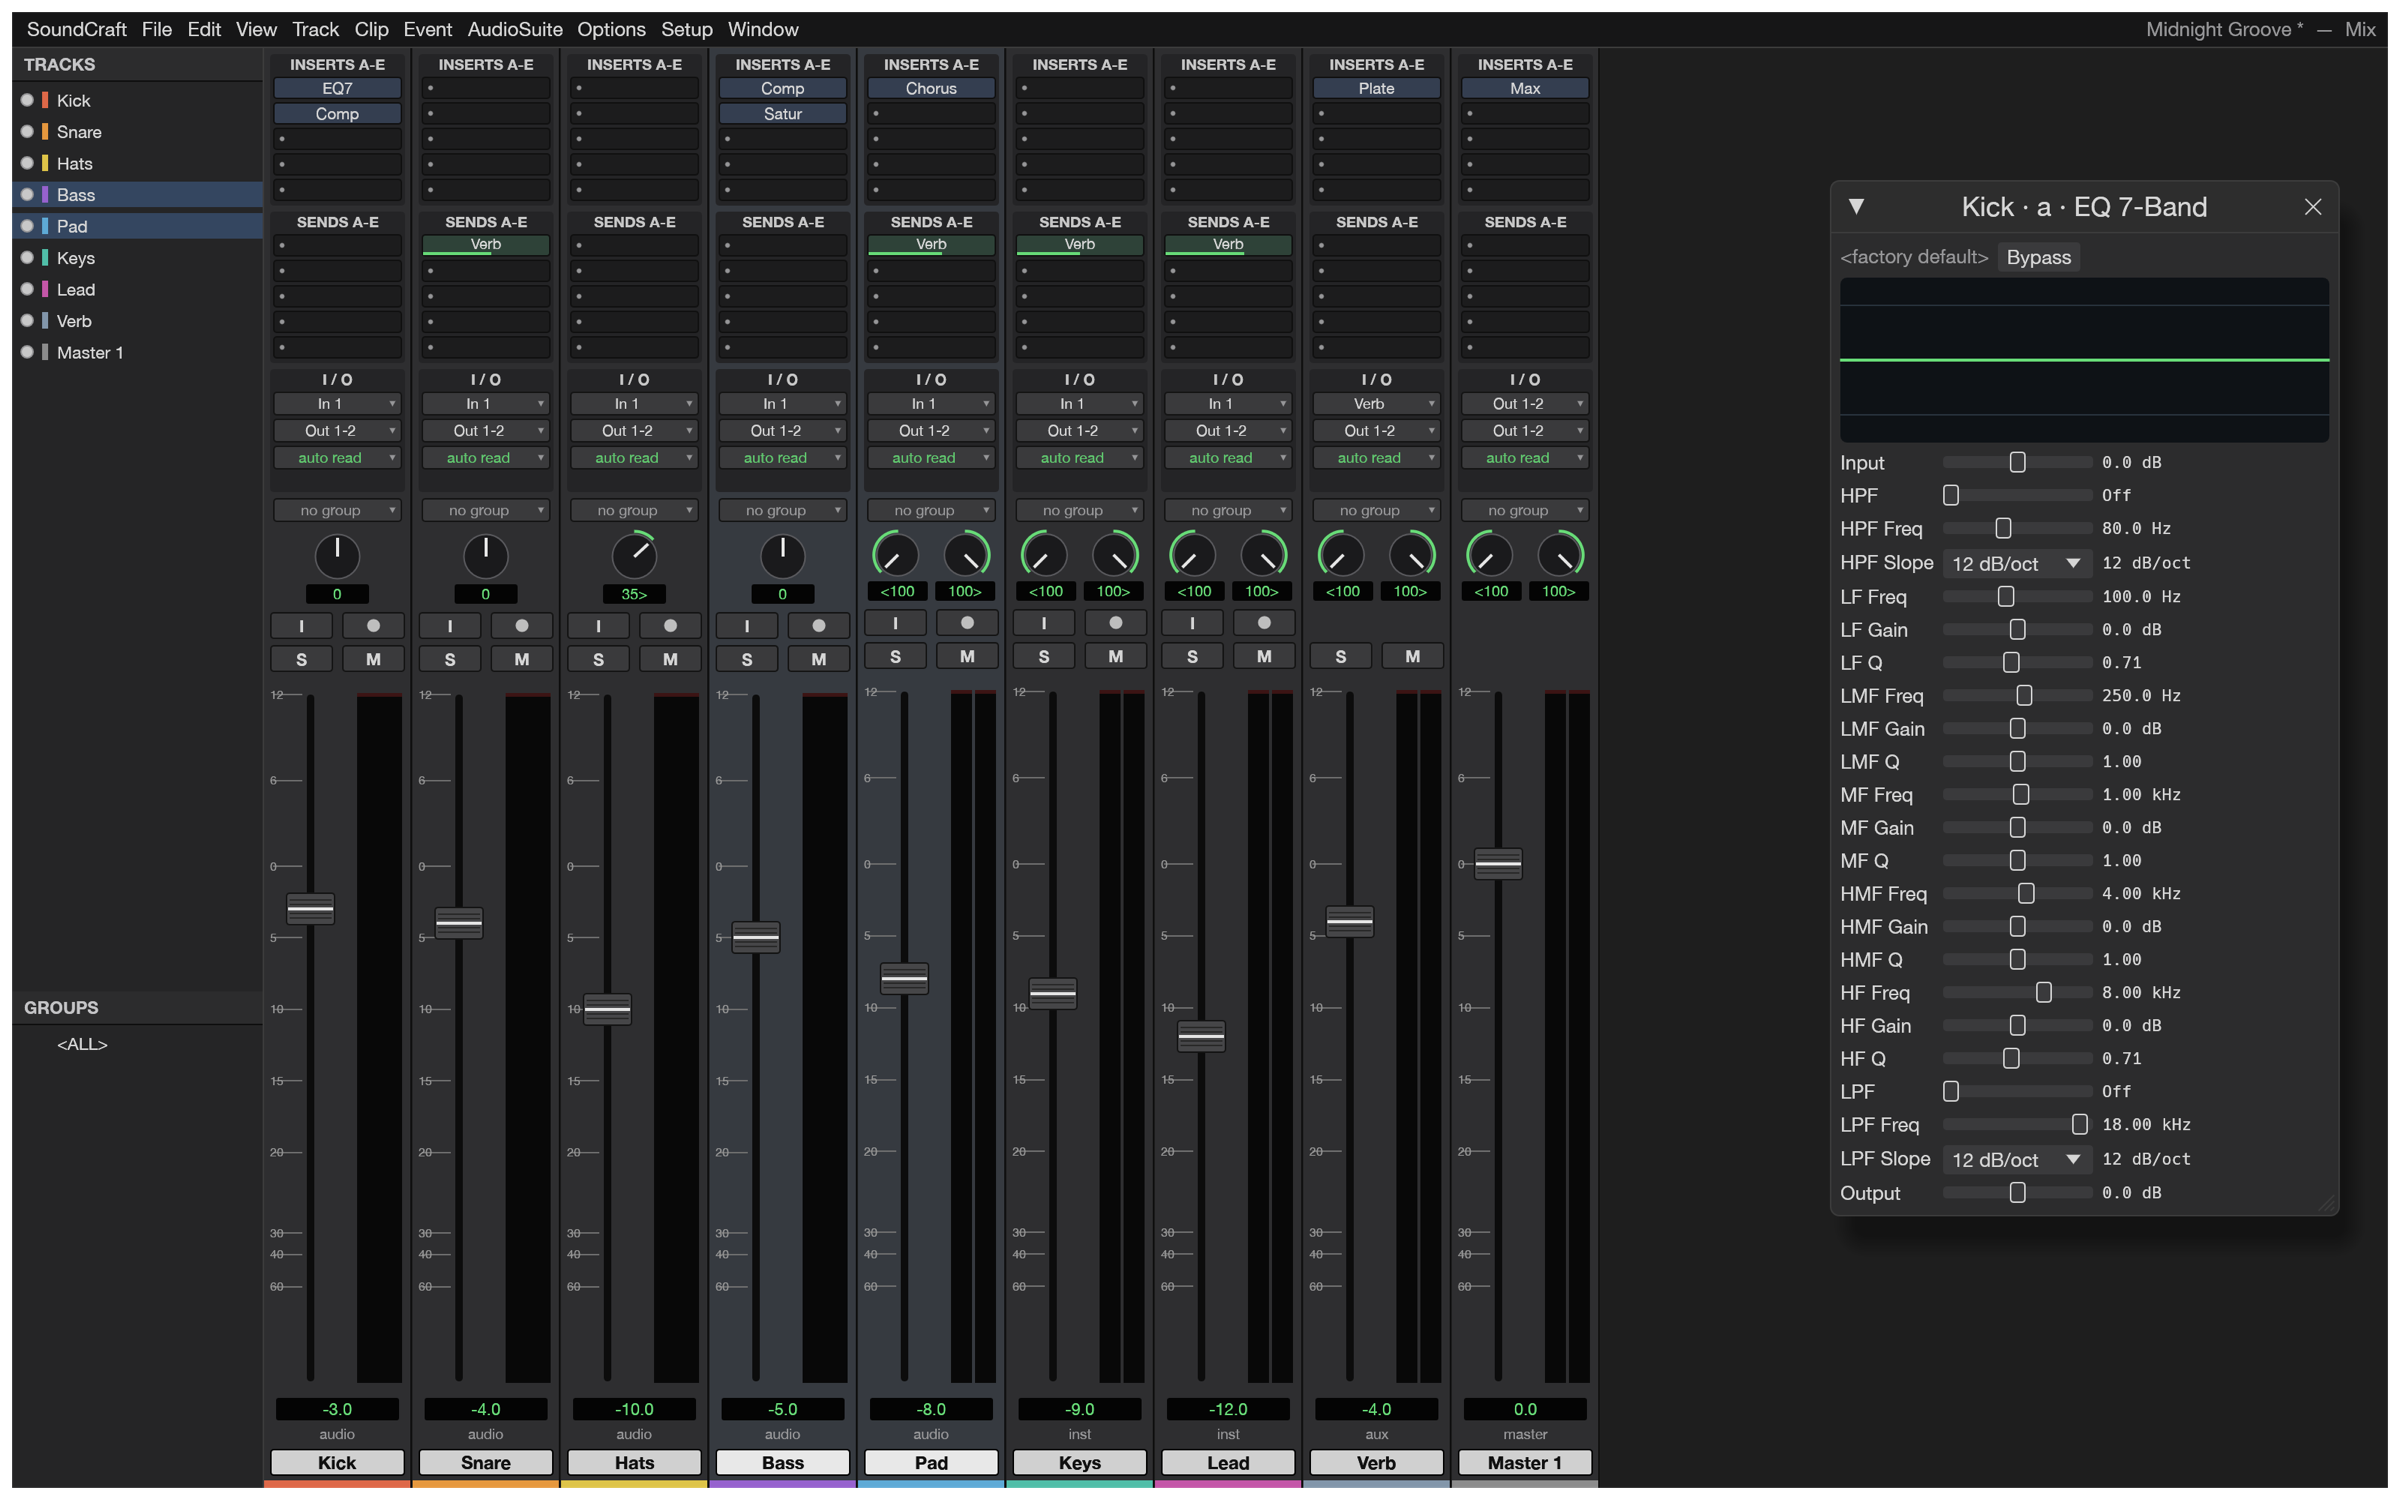Screen dimensions: 2400x1500
Task: Click the Chorus insert on Pad
Action: (x=931, y=89)
